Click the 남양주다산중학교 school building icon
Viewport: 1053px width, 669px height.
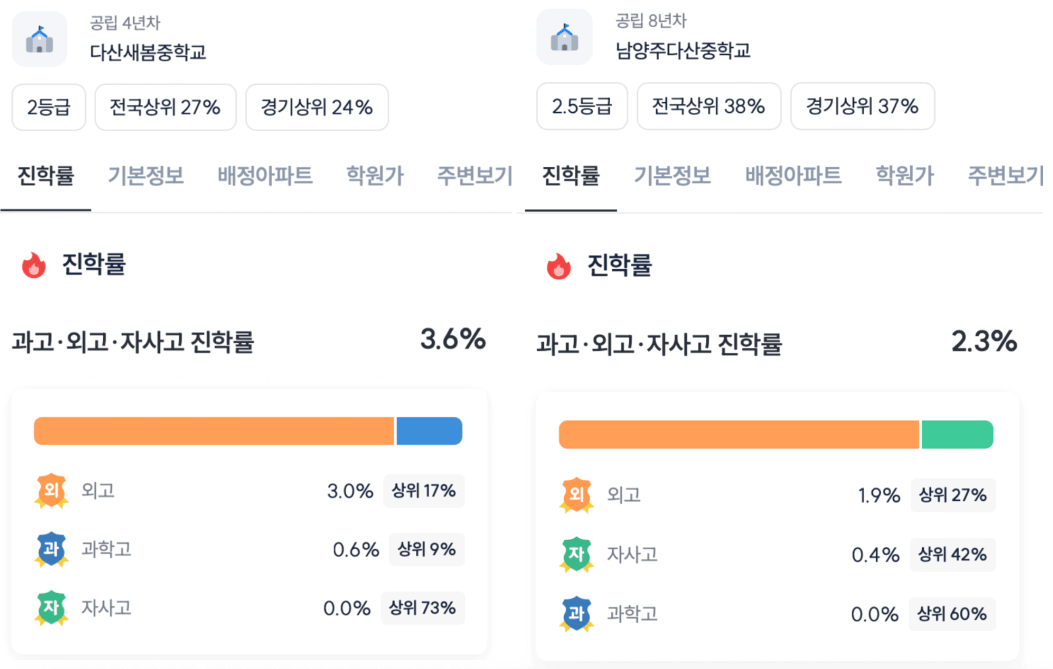point(565,37)
